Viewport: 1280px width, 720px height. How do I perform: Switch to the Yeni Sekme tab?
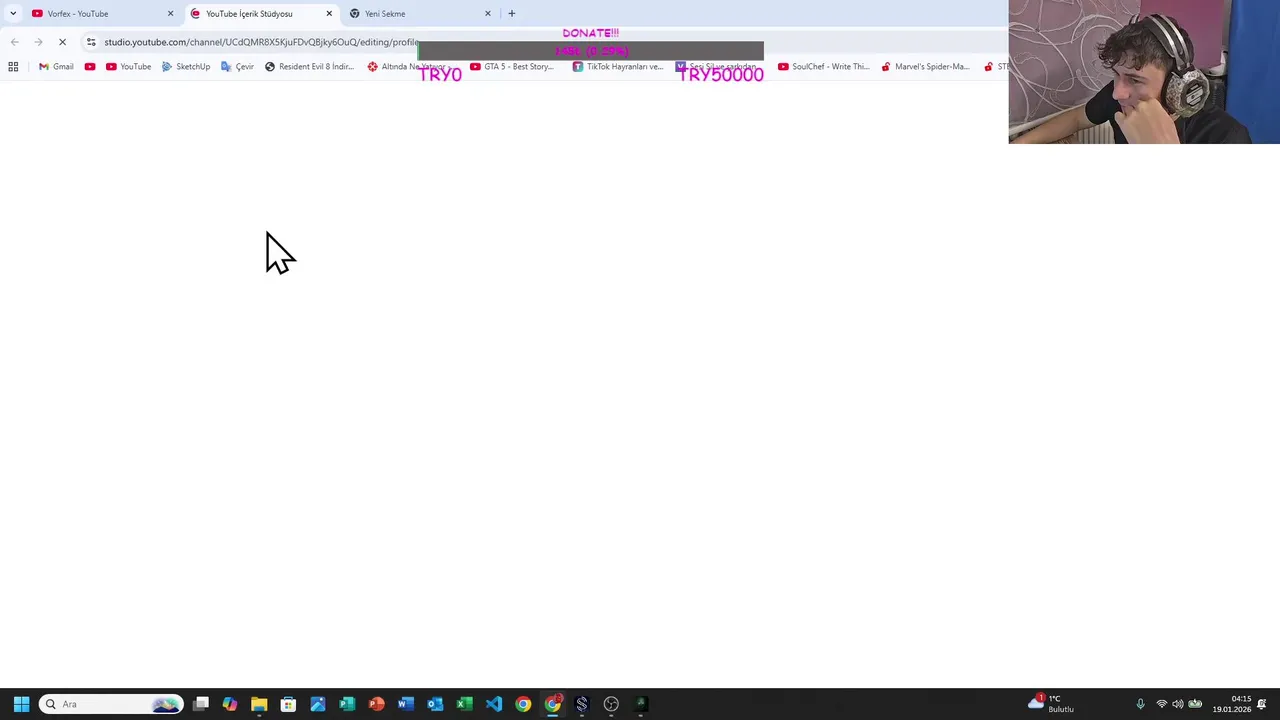420,13
